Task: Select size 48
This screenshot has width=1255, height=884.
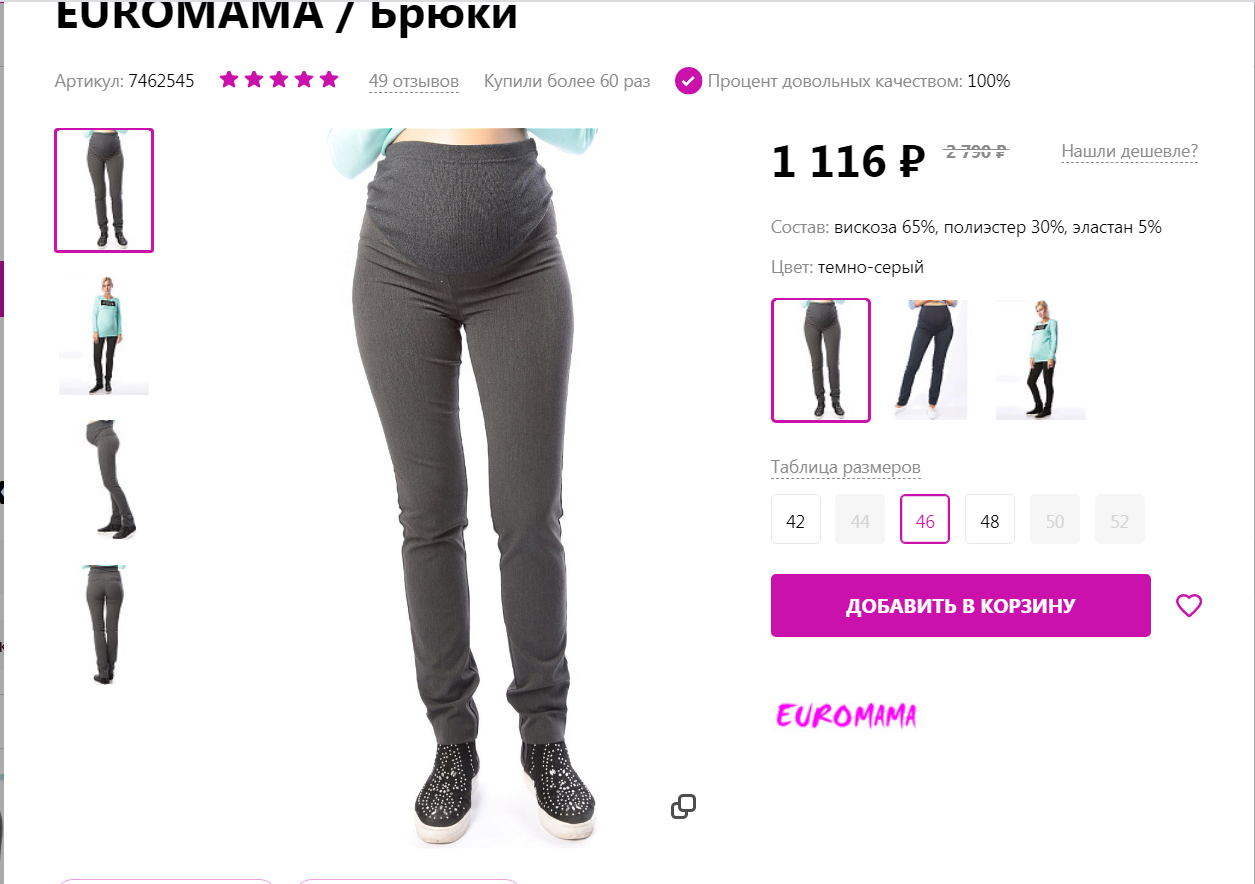Action: (990, 519)
